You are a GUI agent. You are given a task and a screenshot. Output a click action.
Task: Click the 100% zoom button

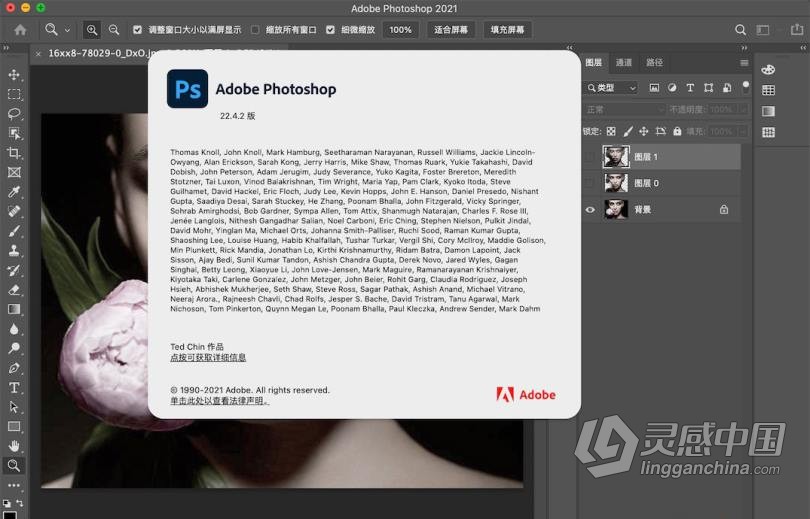[400, 30]
